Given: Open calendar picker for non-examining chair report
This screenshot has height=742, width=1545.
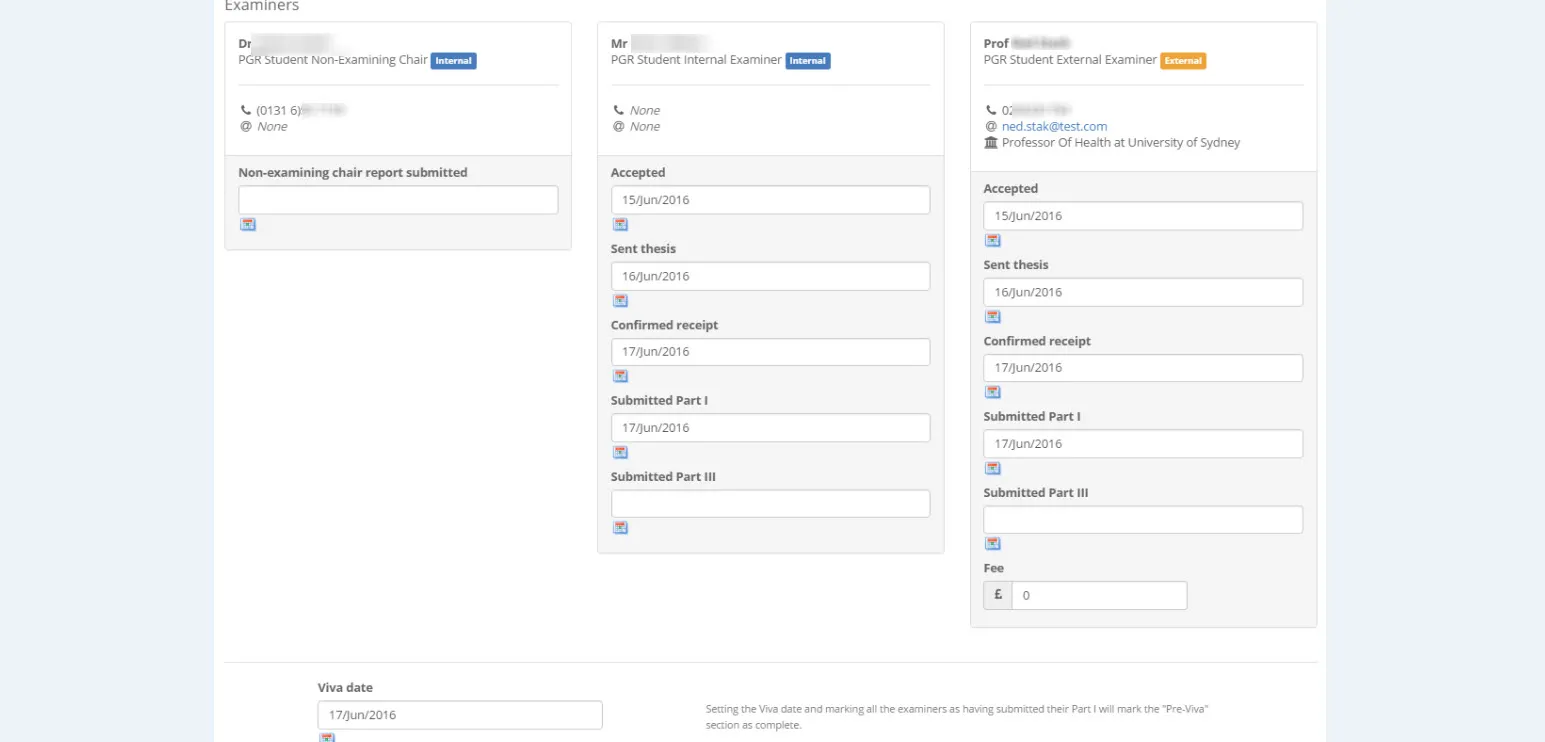Looking at the screenshot, I should [248, 225].
